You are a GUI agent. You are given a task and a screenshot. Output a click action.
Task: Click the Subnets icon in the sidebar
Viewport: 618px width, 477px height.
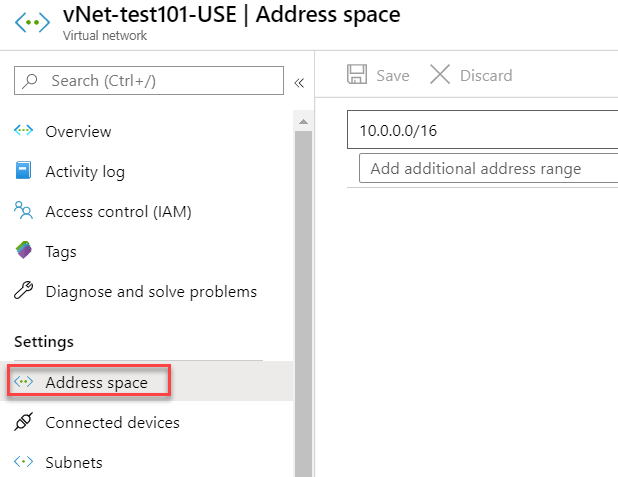(24, 461)
